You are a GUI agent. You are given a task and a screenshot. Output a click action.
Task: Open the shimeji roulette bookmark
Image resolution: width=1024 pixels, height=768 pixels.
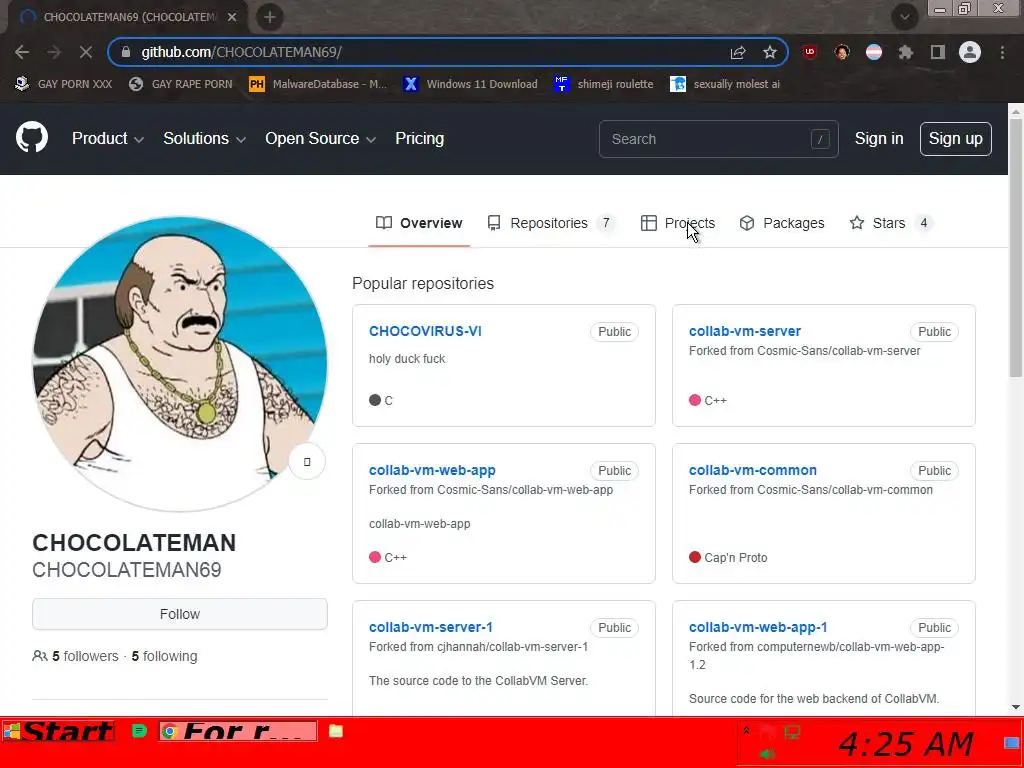pos(603,84)
